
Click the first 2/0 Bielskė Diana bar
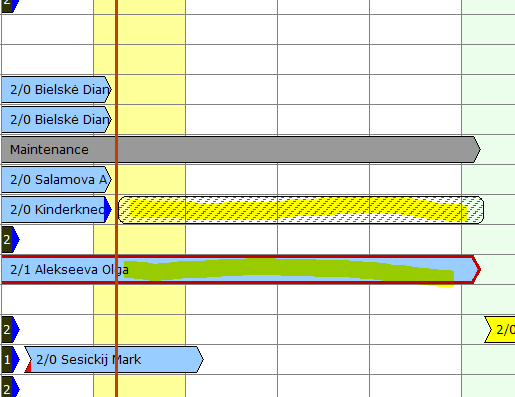coord(56,90)
